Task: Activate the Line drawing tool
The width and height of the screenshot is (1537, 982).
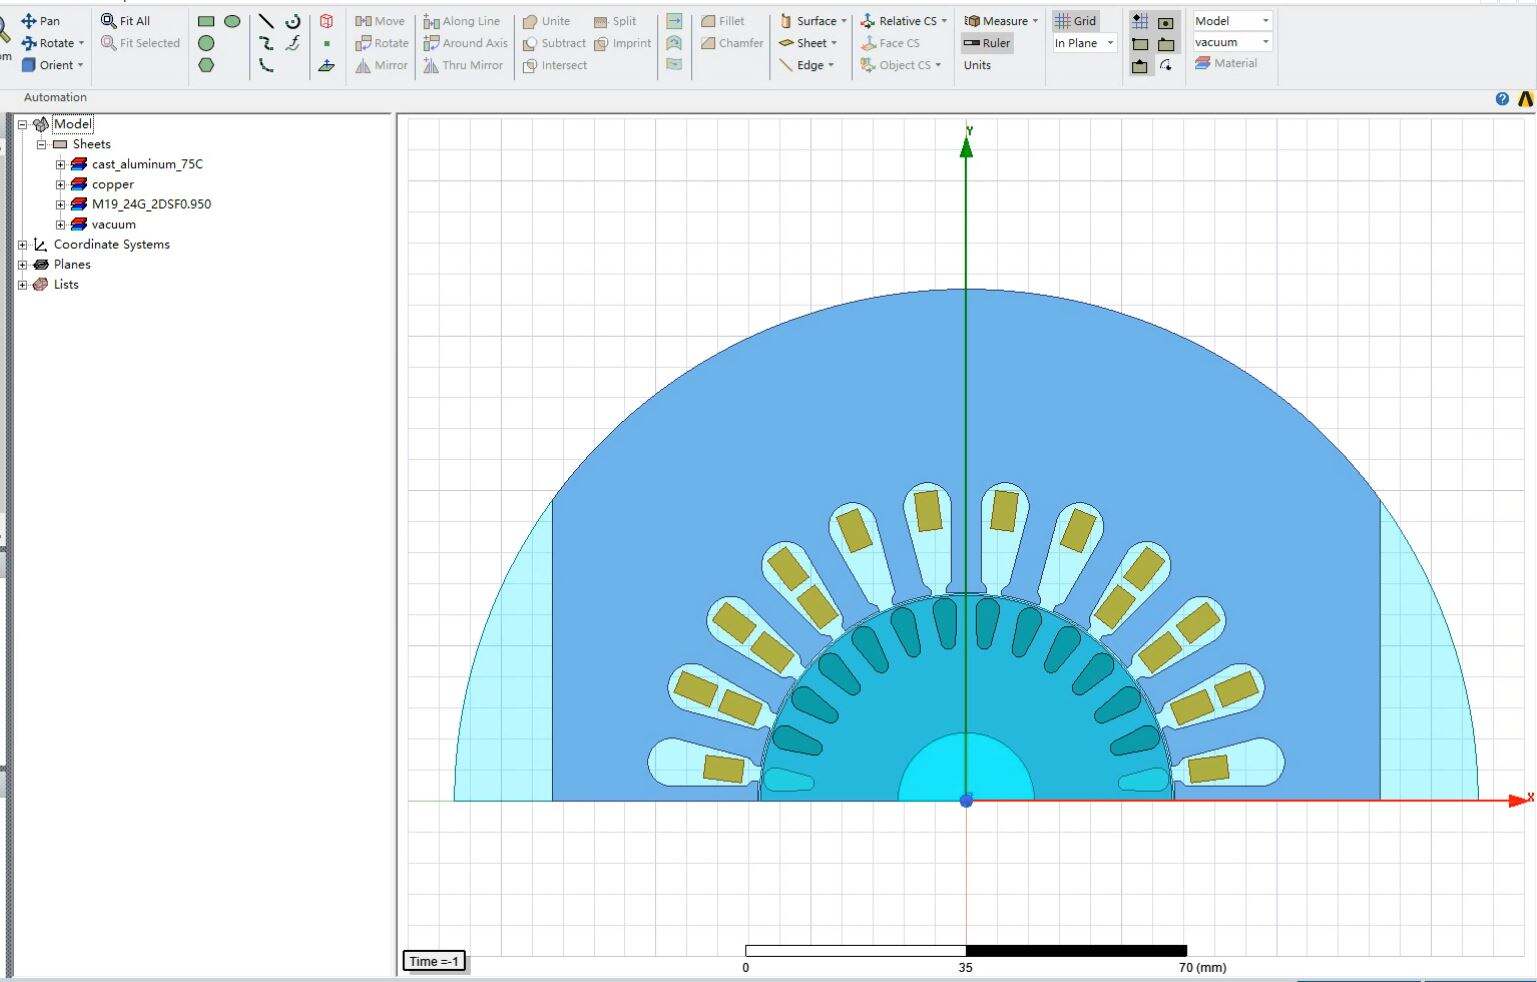Action: pos(264,20)
